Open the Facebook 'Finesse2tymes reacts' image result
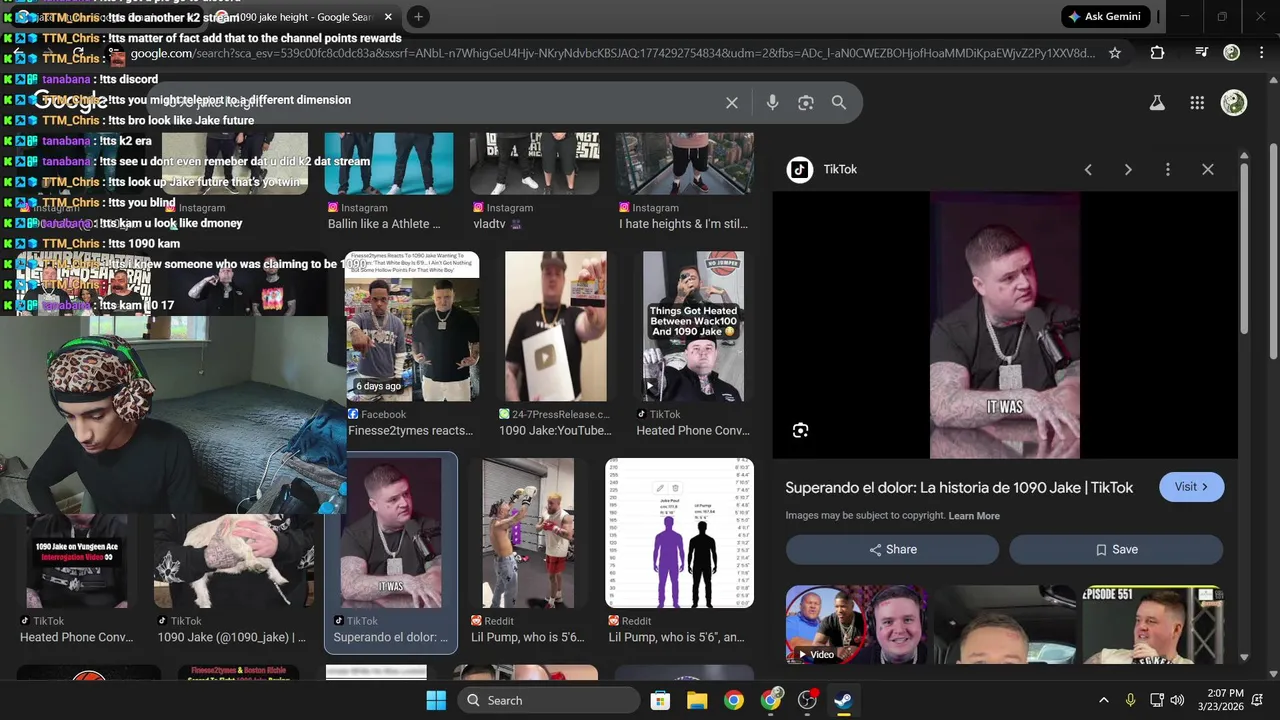 (x=412, y=326)
